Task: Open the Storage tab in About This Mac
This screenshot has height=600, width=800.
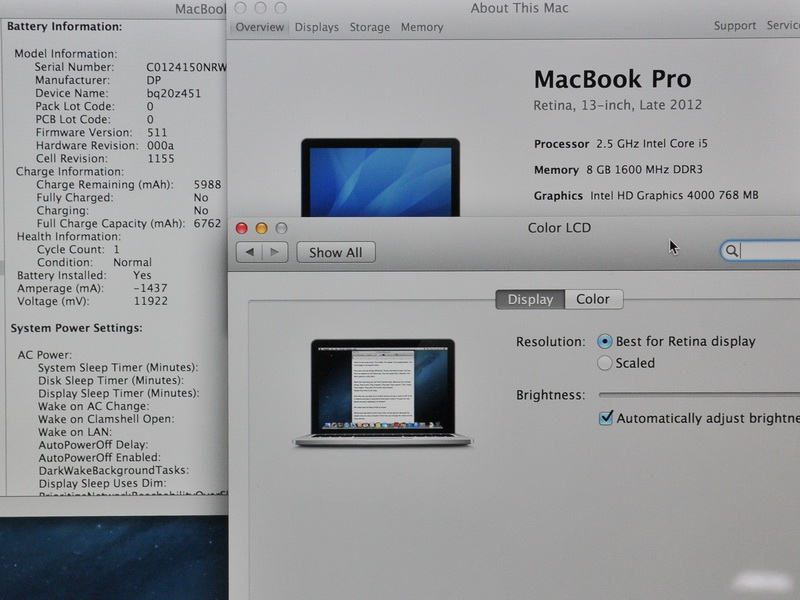Action: [369, 27]
